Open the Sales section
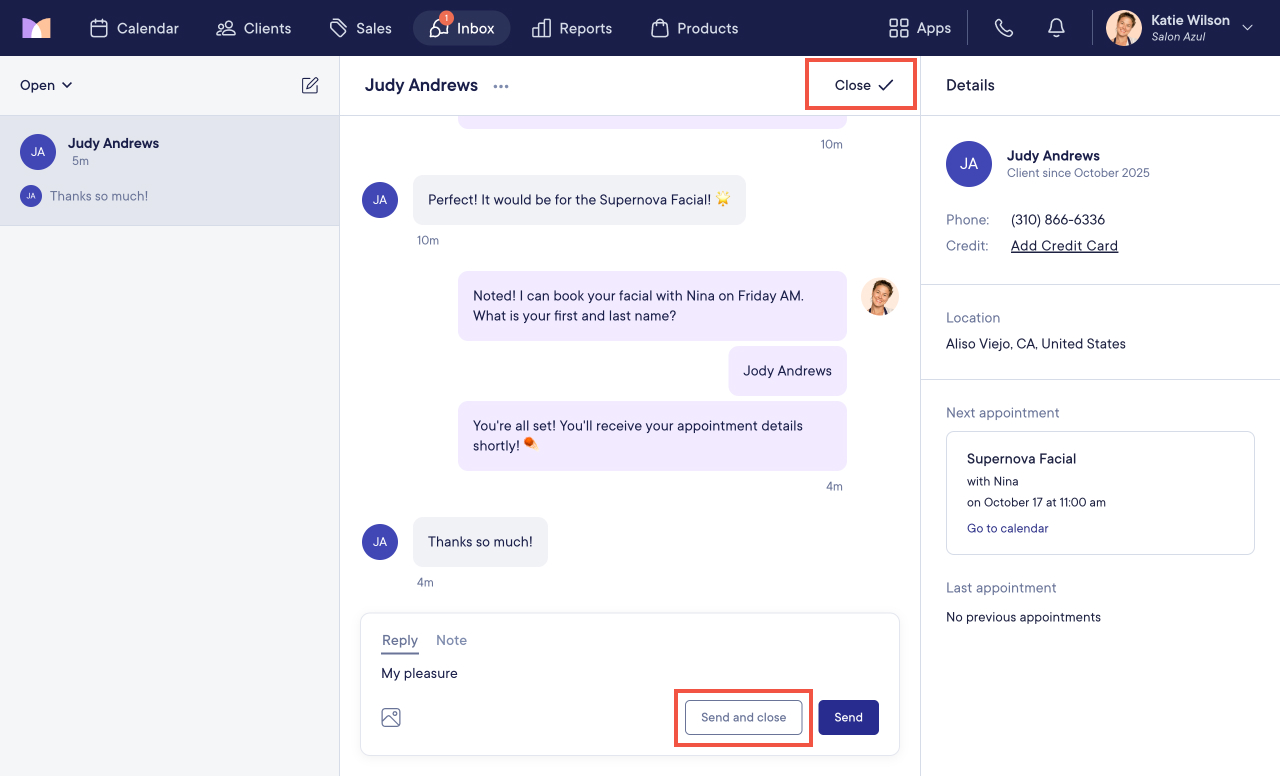 [x=361, y=28]
